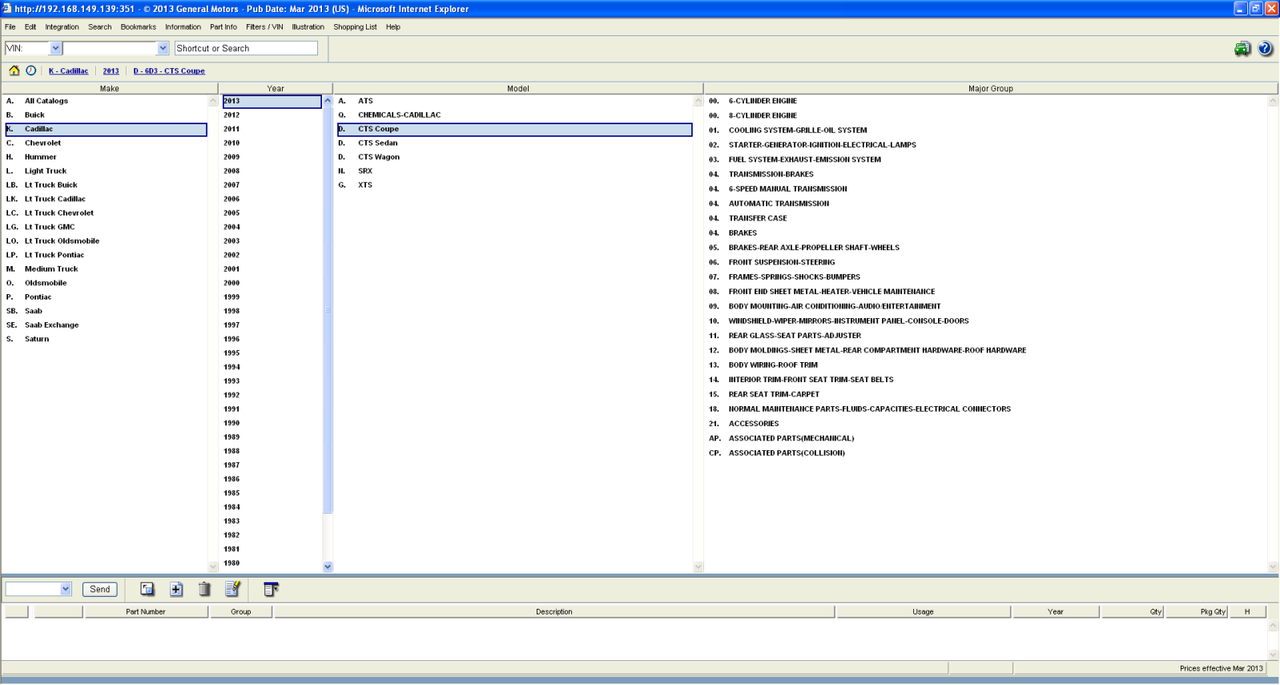1280x685 pixels.
Task: Open FRONT SUSPENSION-STEERING group
Action: [781, 262]
